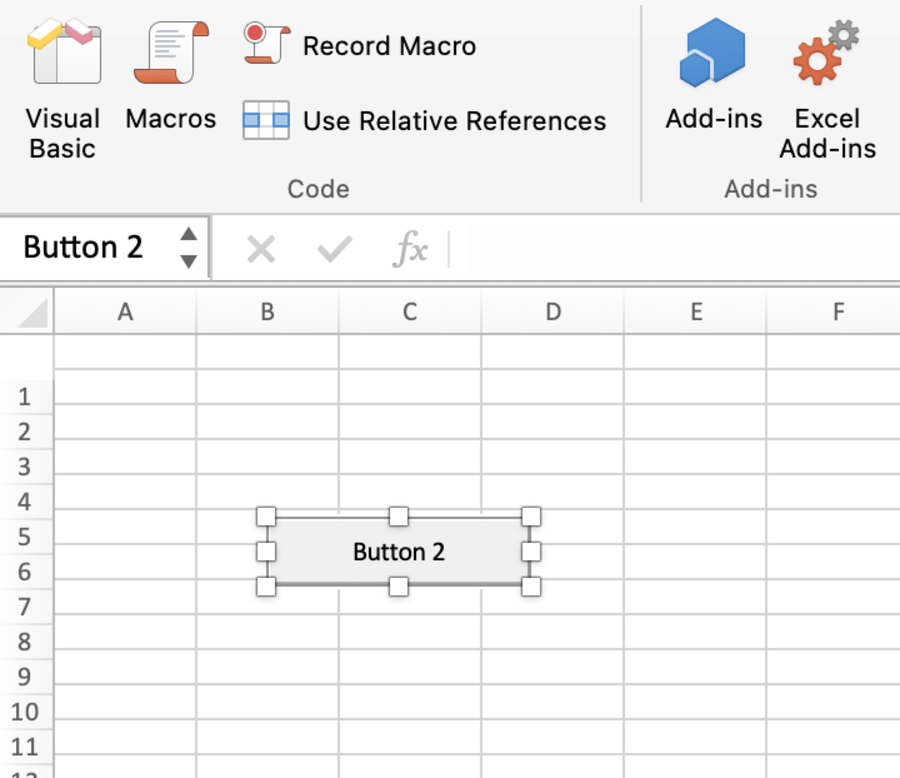
Task: Select cell F8 in the grid
Action: click(834, 632)
